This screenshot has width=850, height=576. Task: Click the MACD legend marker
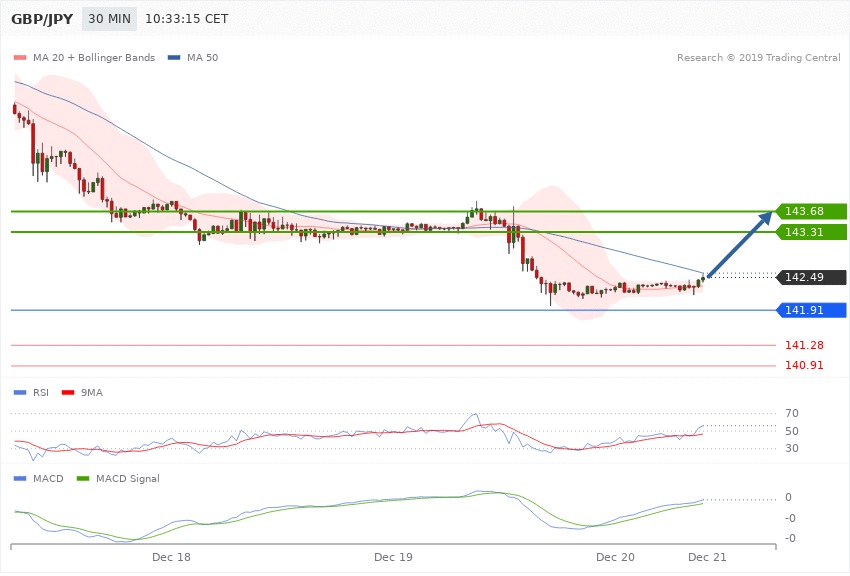(20, 479)
